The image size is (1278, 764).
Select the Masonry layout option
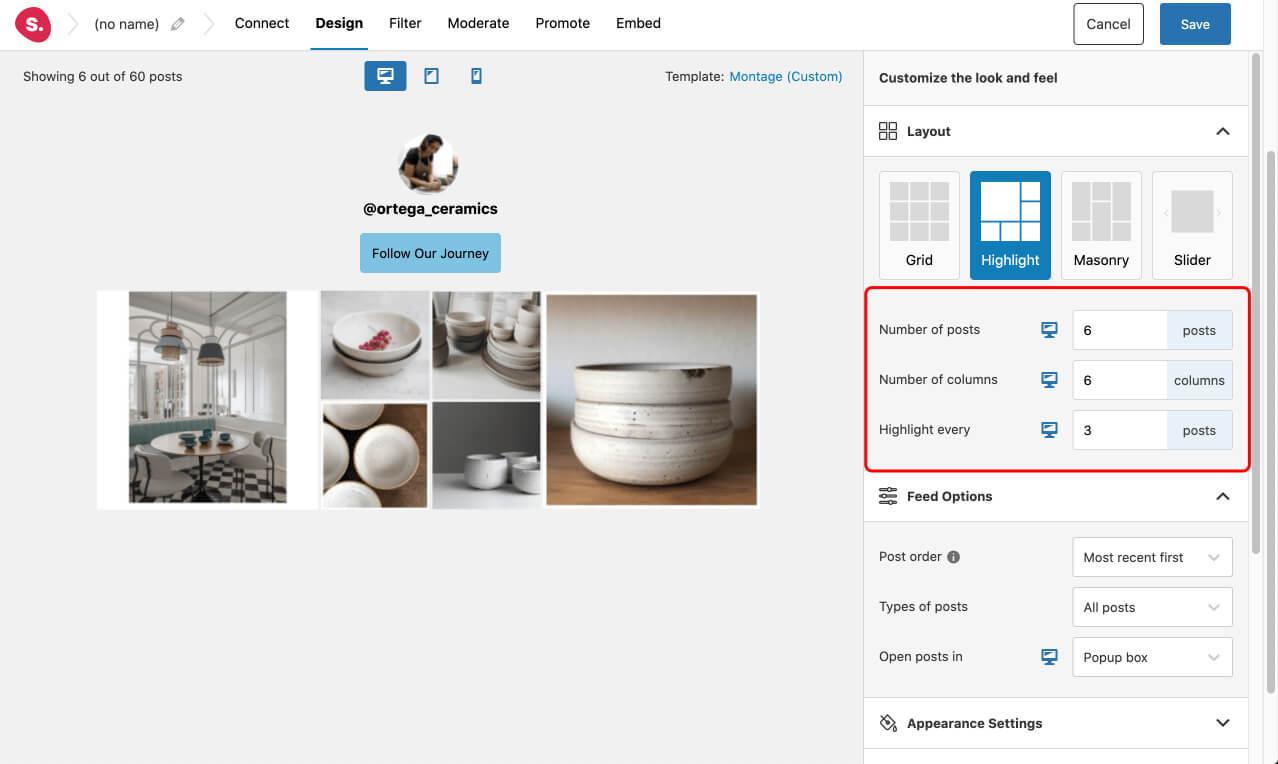tap(1101, 225)
